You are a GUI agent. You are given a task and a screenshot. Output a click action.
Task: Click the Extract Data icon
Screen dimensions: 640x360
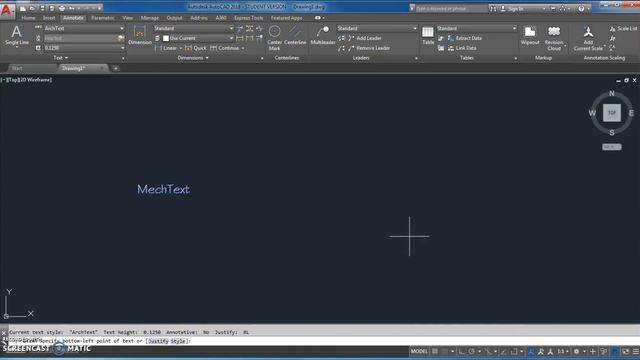coord(451,38)
